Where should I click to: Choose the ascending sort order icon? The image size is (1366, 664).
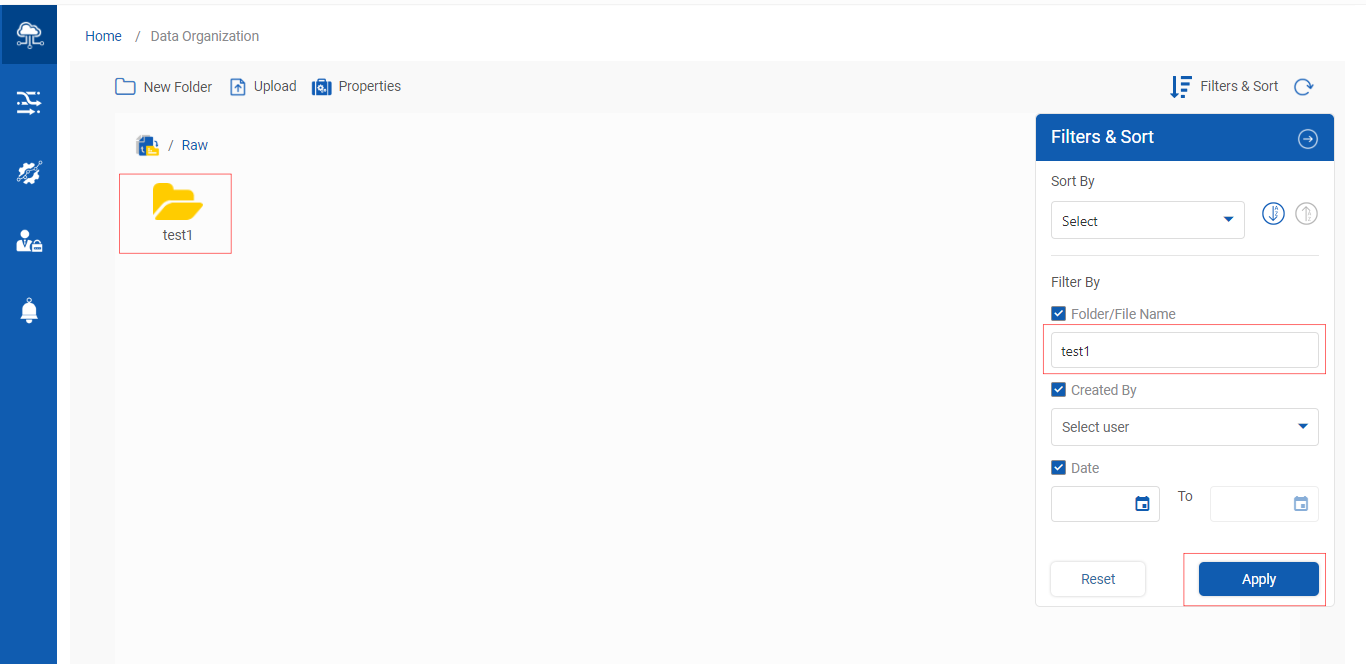click(x=1306, y=213)
